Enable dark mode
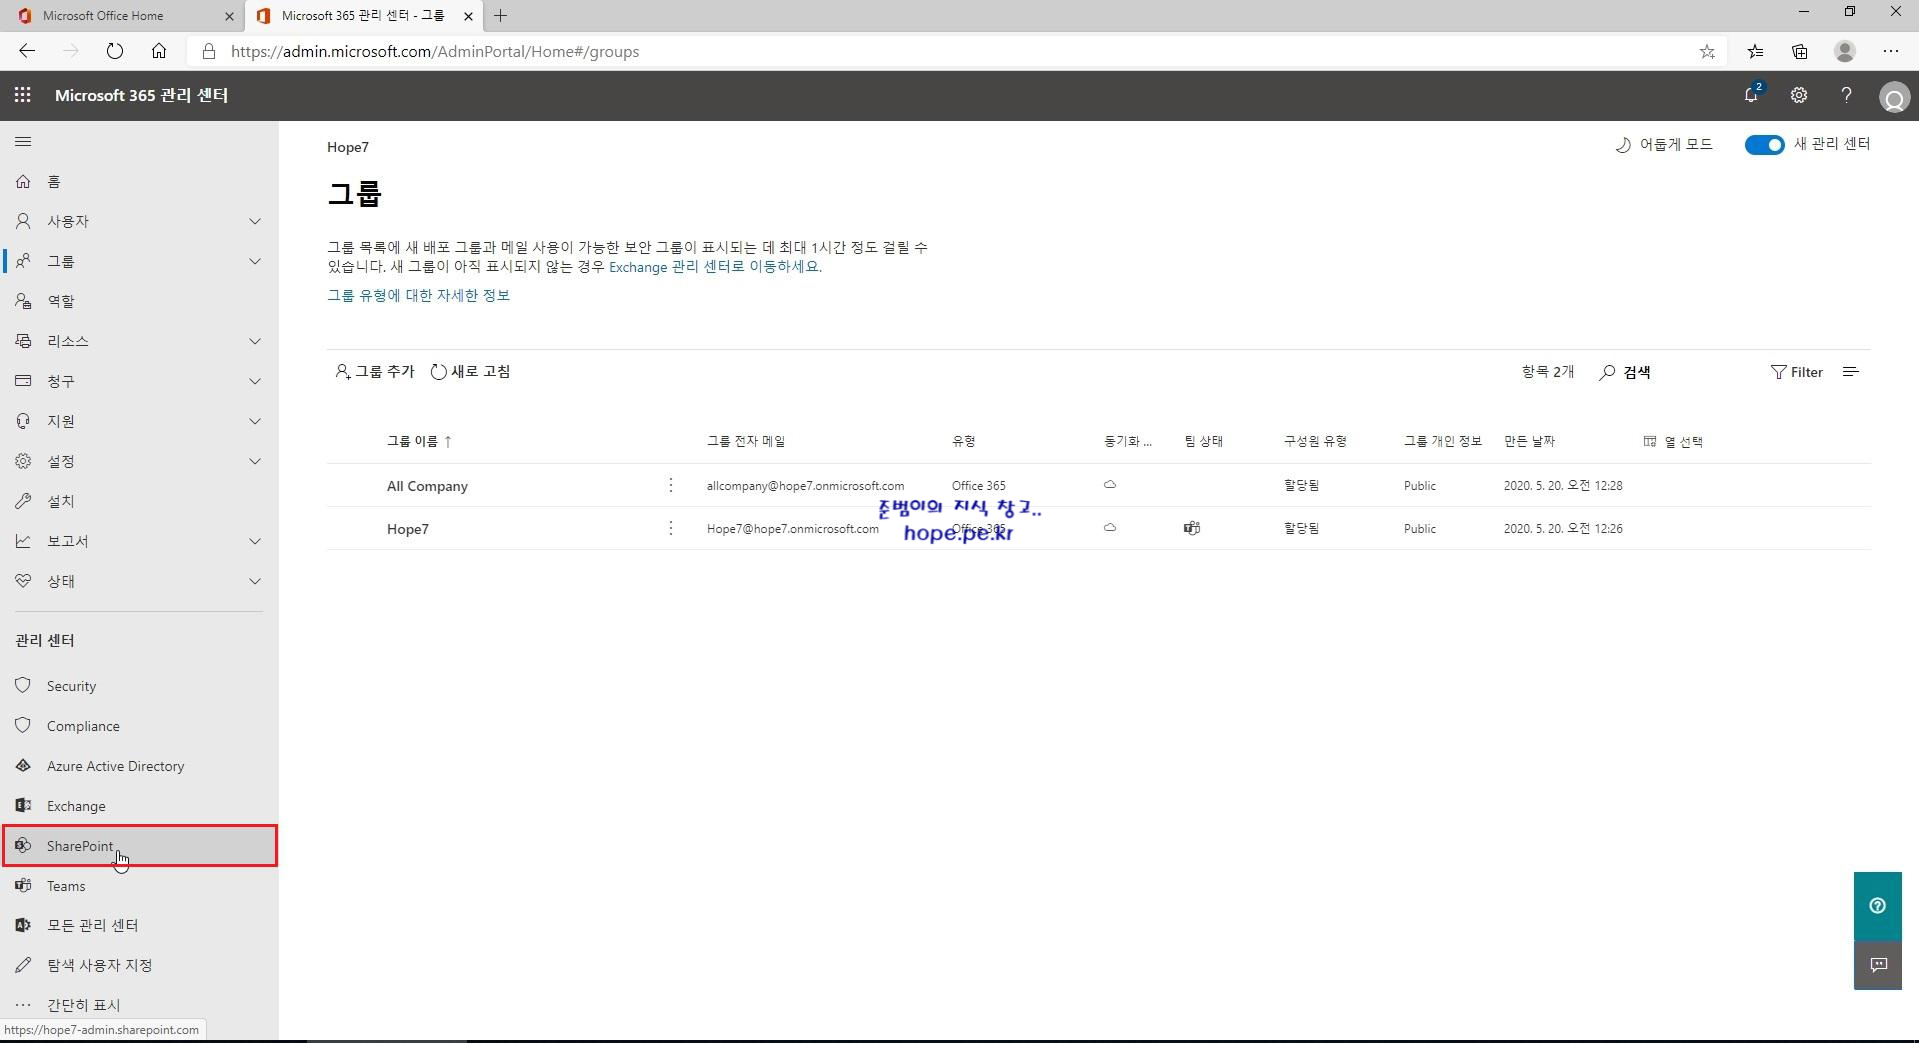This screenshot has height=1043, width=1919. click(1664, 145)
